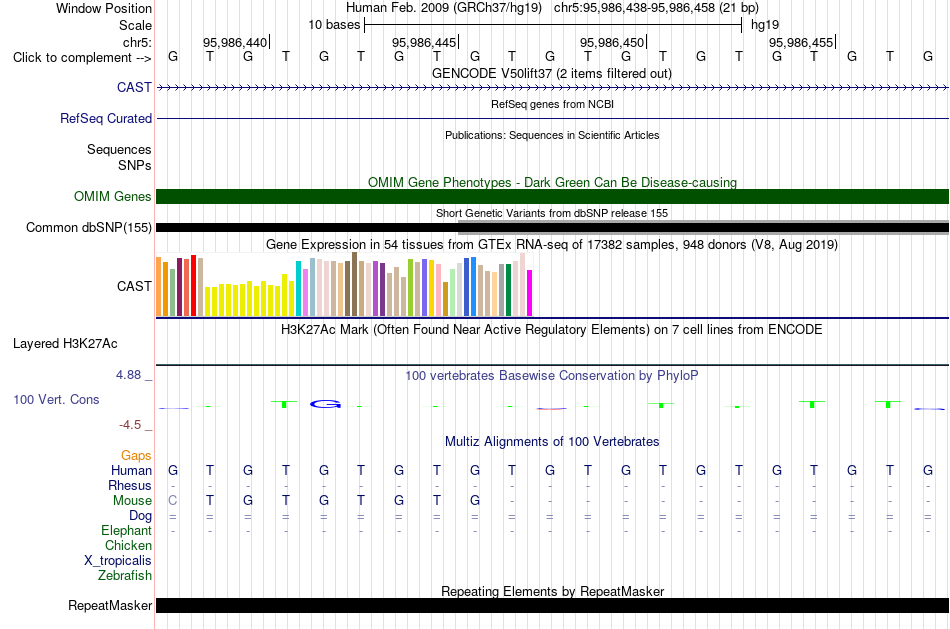Click the blue G conservation logo letter
Image resolution: width=950 pixels, height=629 pixels.
(x=325, y=404)
